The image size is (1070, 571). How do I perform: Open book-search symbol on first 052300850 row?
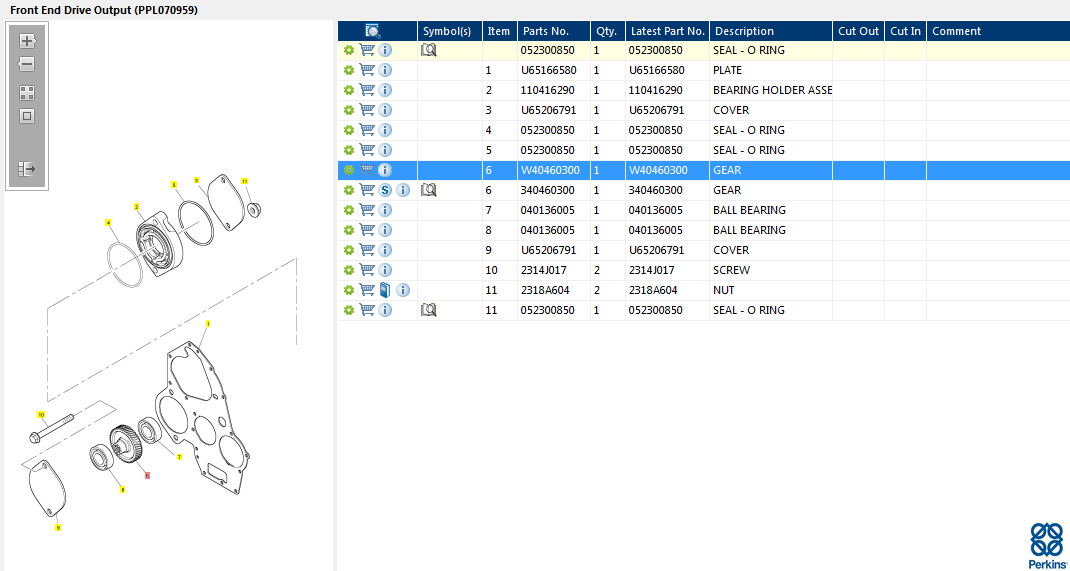(429, 50)
